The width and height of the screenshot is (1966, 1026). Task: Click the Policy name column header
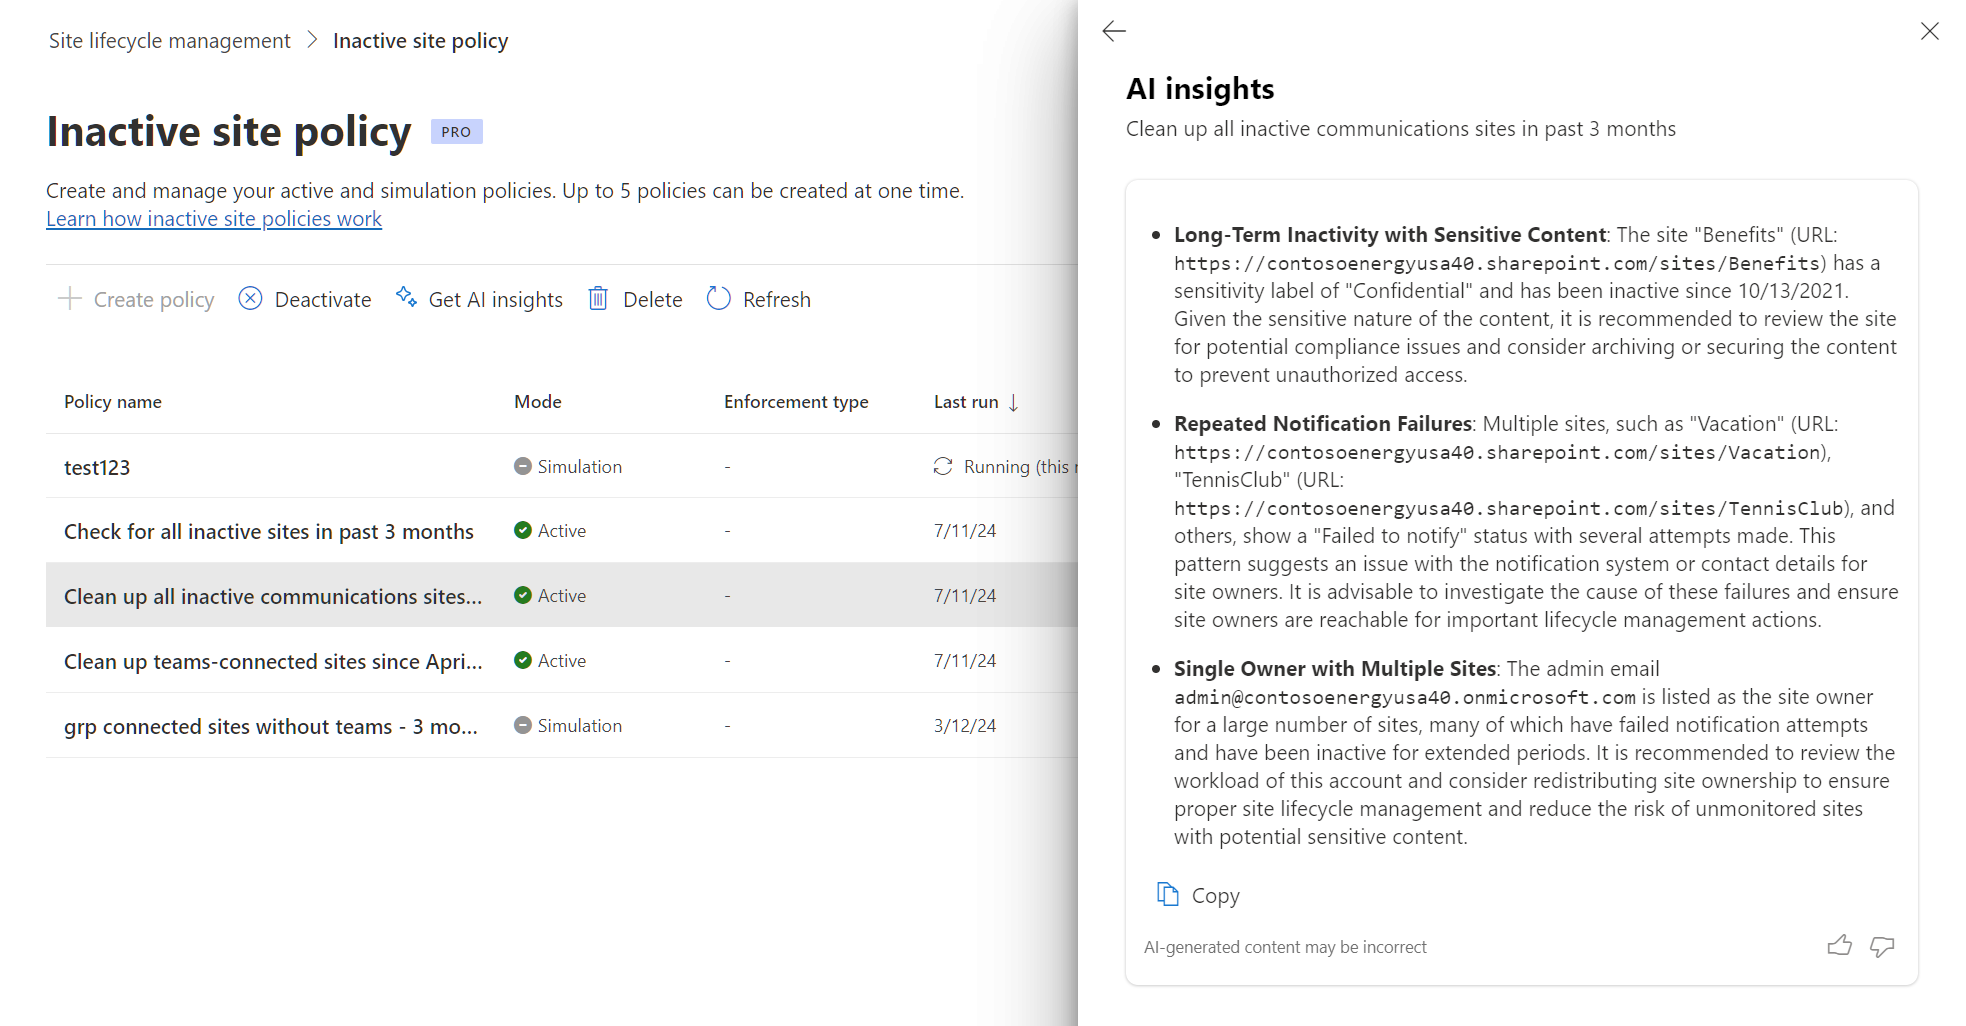113,402
